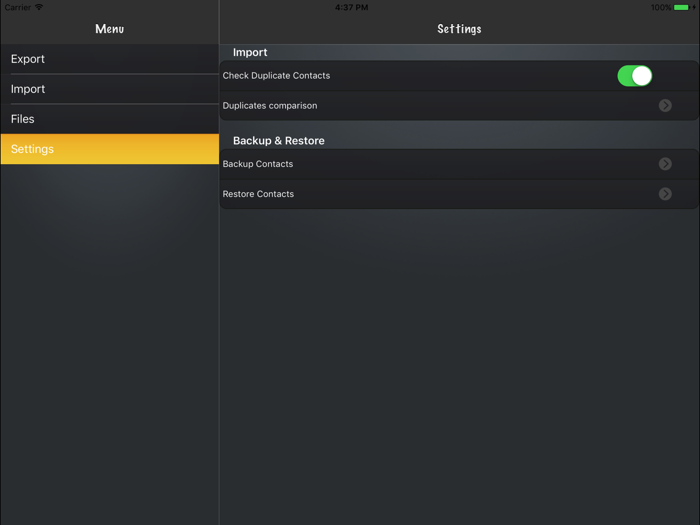Viewport: 700px width, 525px height.
Task: Choose the Restore Contacts text label
Action: (258, 194)
